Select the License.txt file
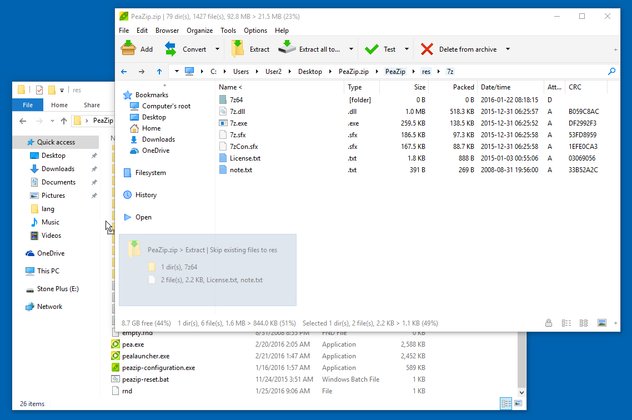 409,158
